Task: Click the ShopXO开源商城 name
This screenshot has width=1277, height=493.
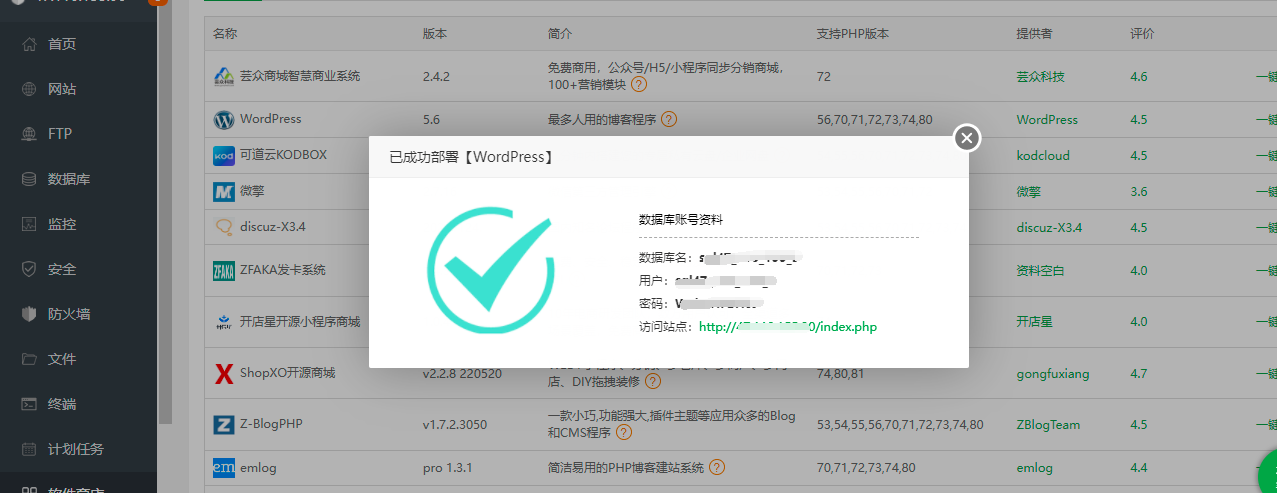Action: click(287, 373)
